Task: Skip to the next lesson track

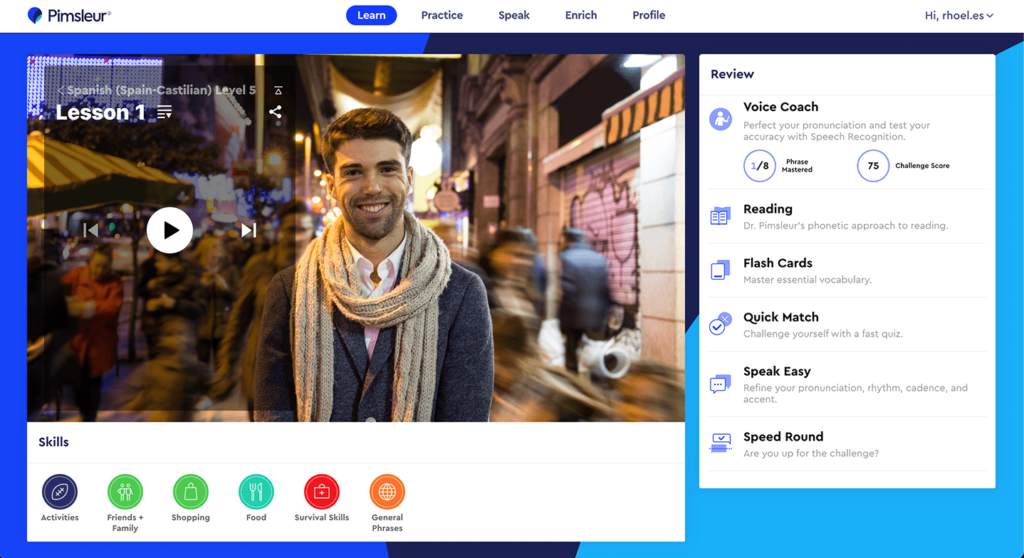Action: point(248,231)
